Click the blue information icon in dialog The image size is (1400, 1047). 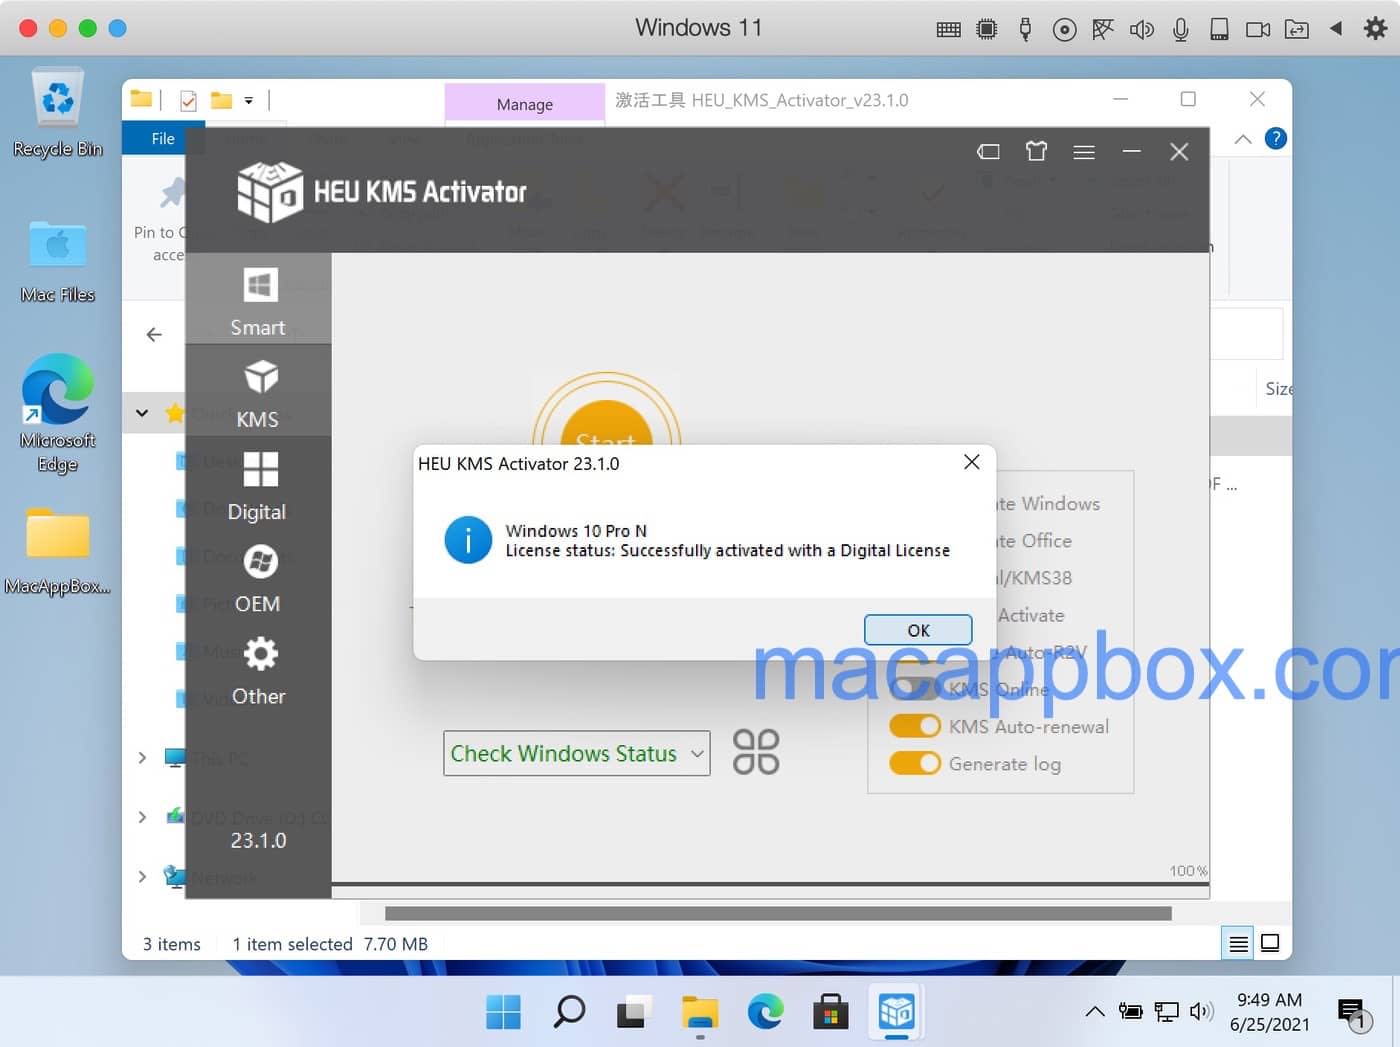pos(468,540)
